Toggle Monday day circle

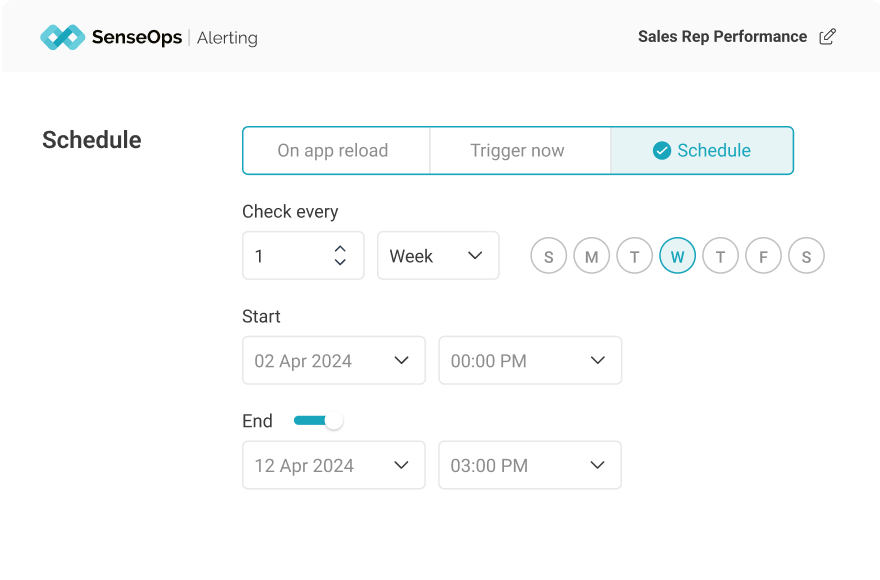click(x=592, y=256)
